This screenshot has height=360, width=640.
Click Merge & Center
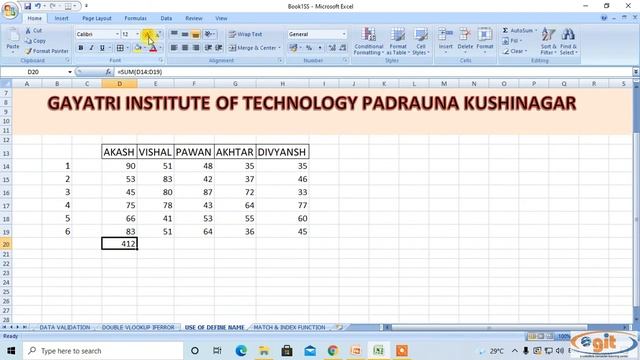tap(254, 48)
